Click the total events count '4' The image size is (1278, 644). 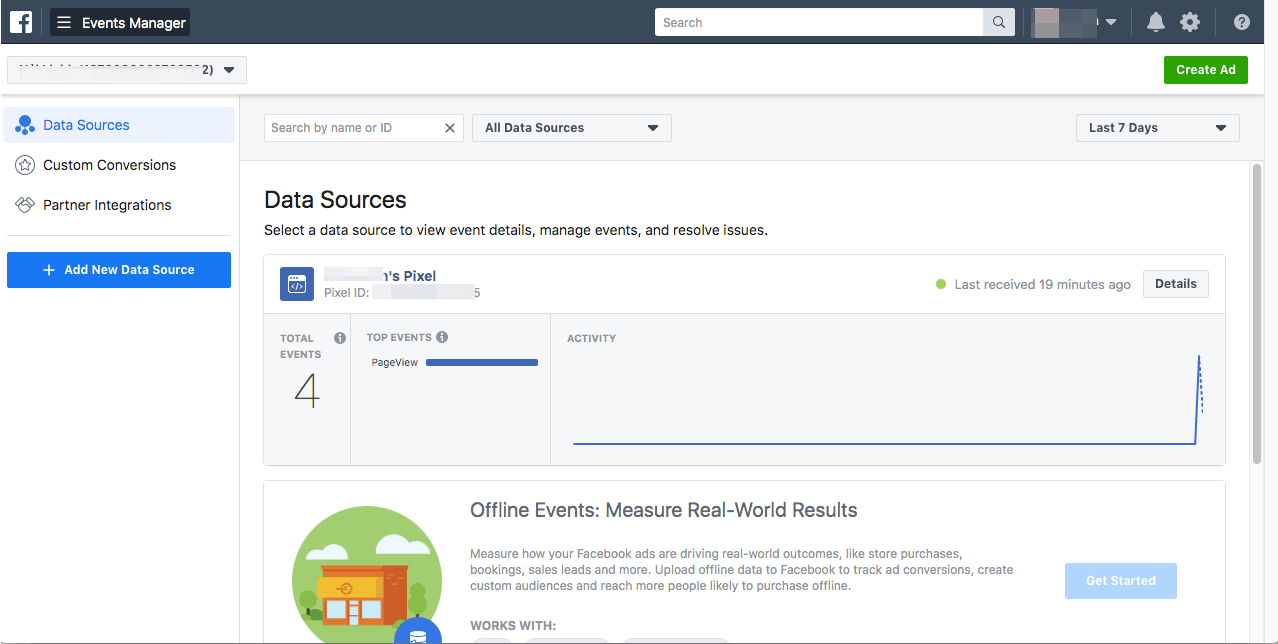[307, 391]
